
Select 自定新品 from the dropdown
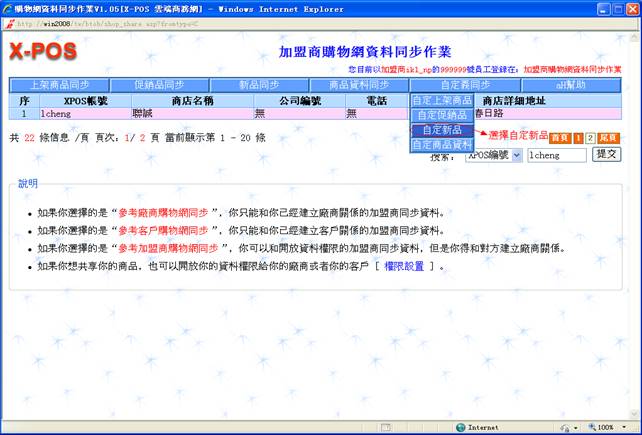[x=441, y=130]
